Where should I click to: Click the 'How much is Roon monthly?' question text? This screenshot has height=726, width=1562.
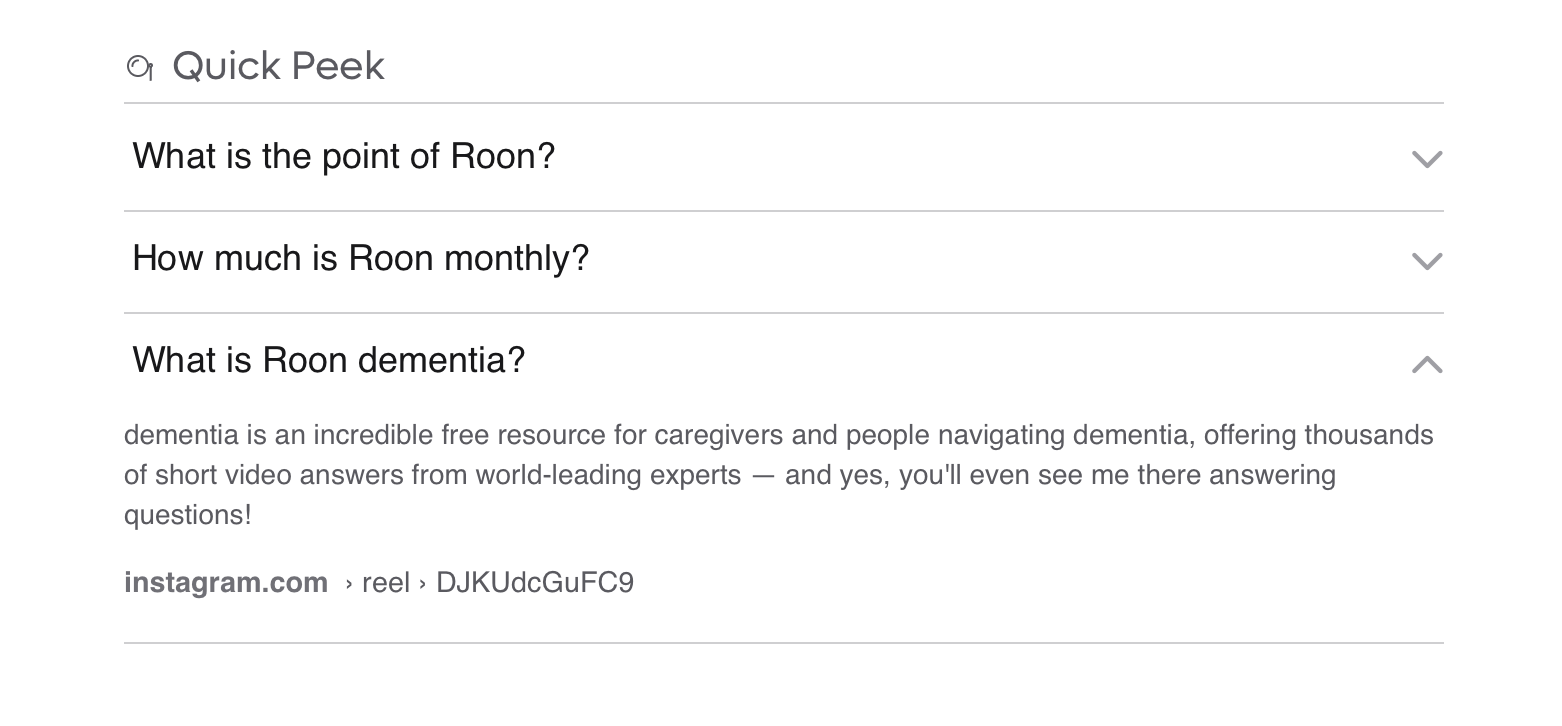click(360, 259)
